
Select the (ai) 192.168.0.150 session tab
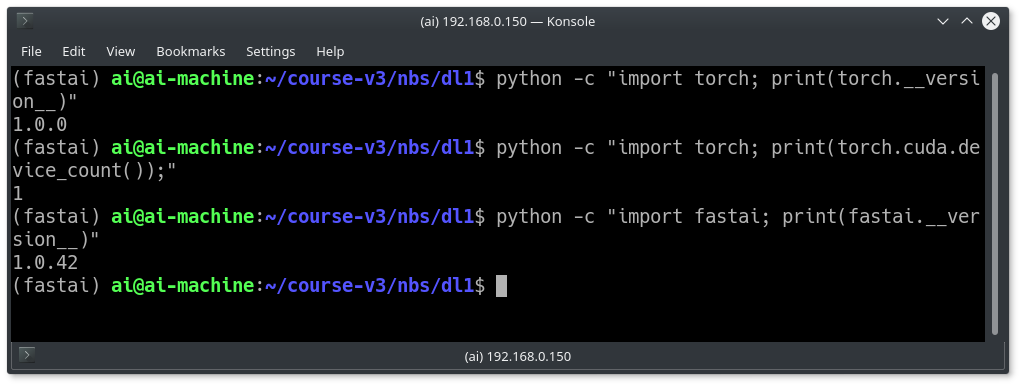point(518,356)
